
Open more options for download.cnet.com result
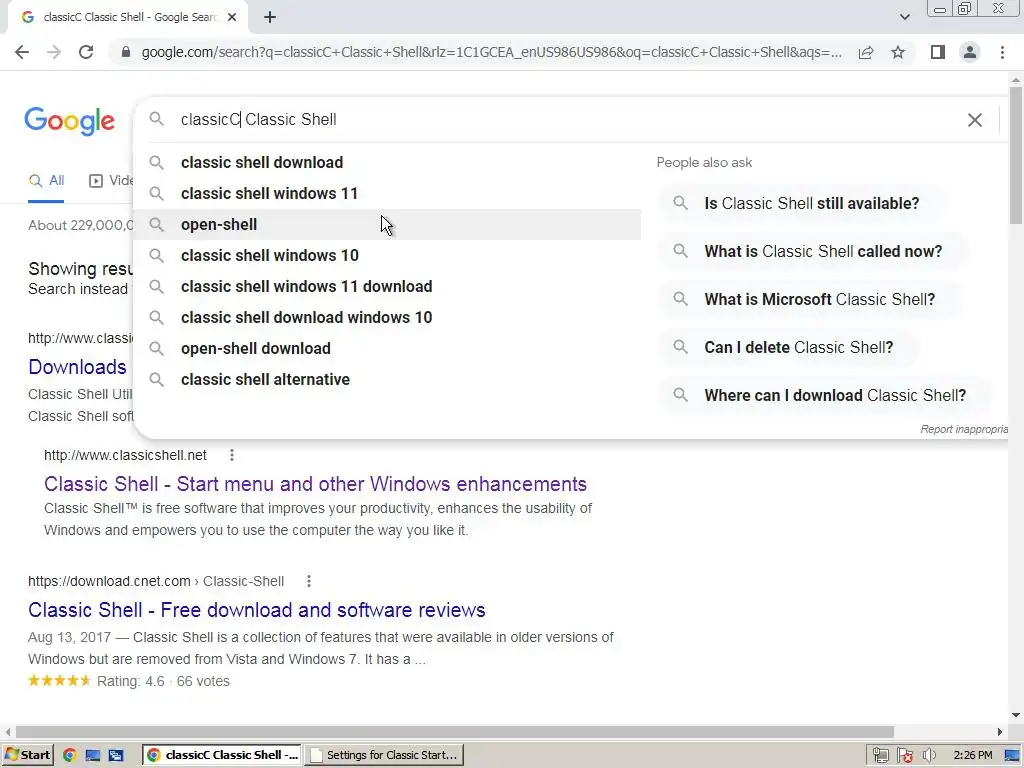pyautogui.click(x=309, y=581)
